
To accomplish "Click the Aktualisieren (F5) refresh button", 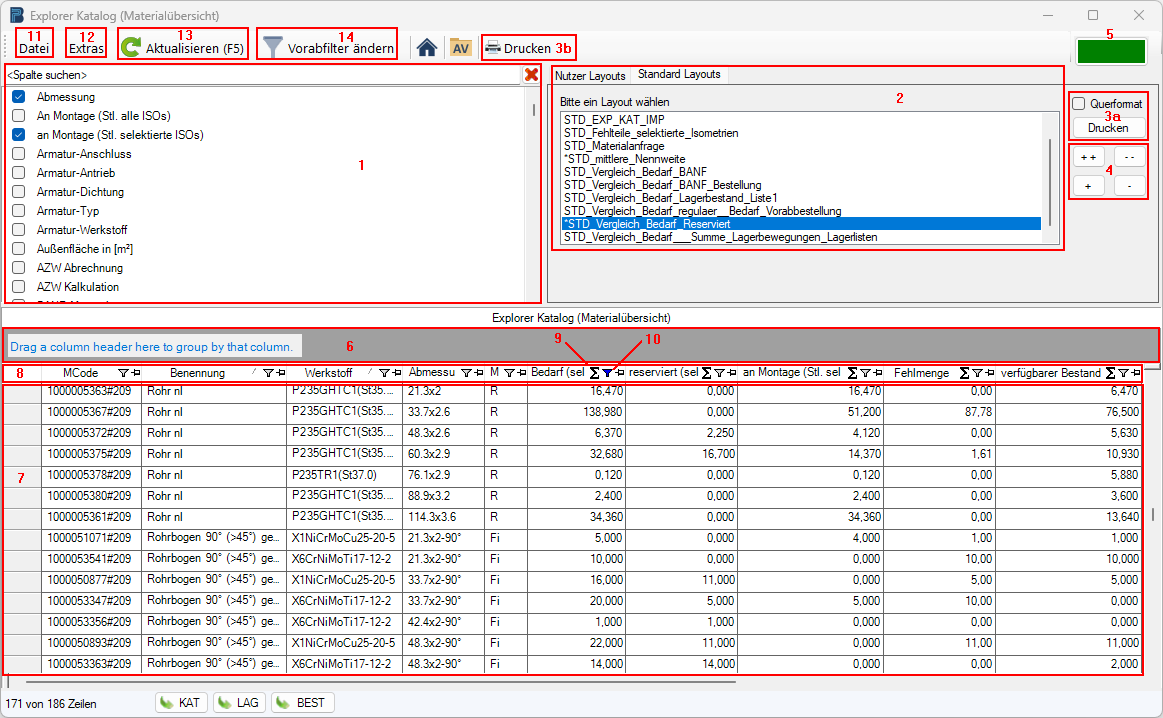I will click(181, 47).
